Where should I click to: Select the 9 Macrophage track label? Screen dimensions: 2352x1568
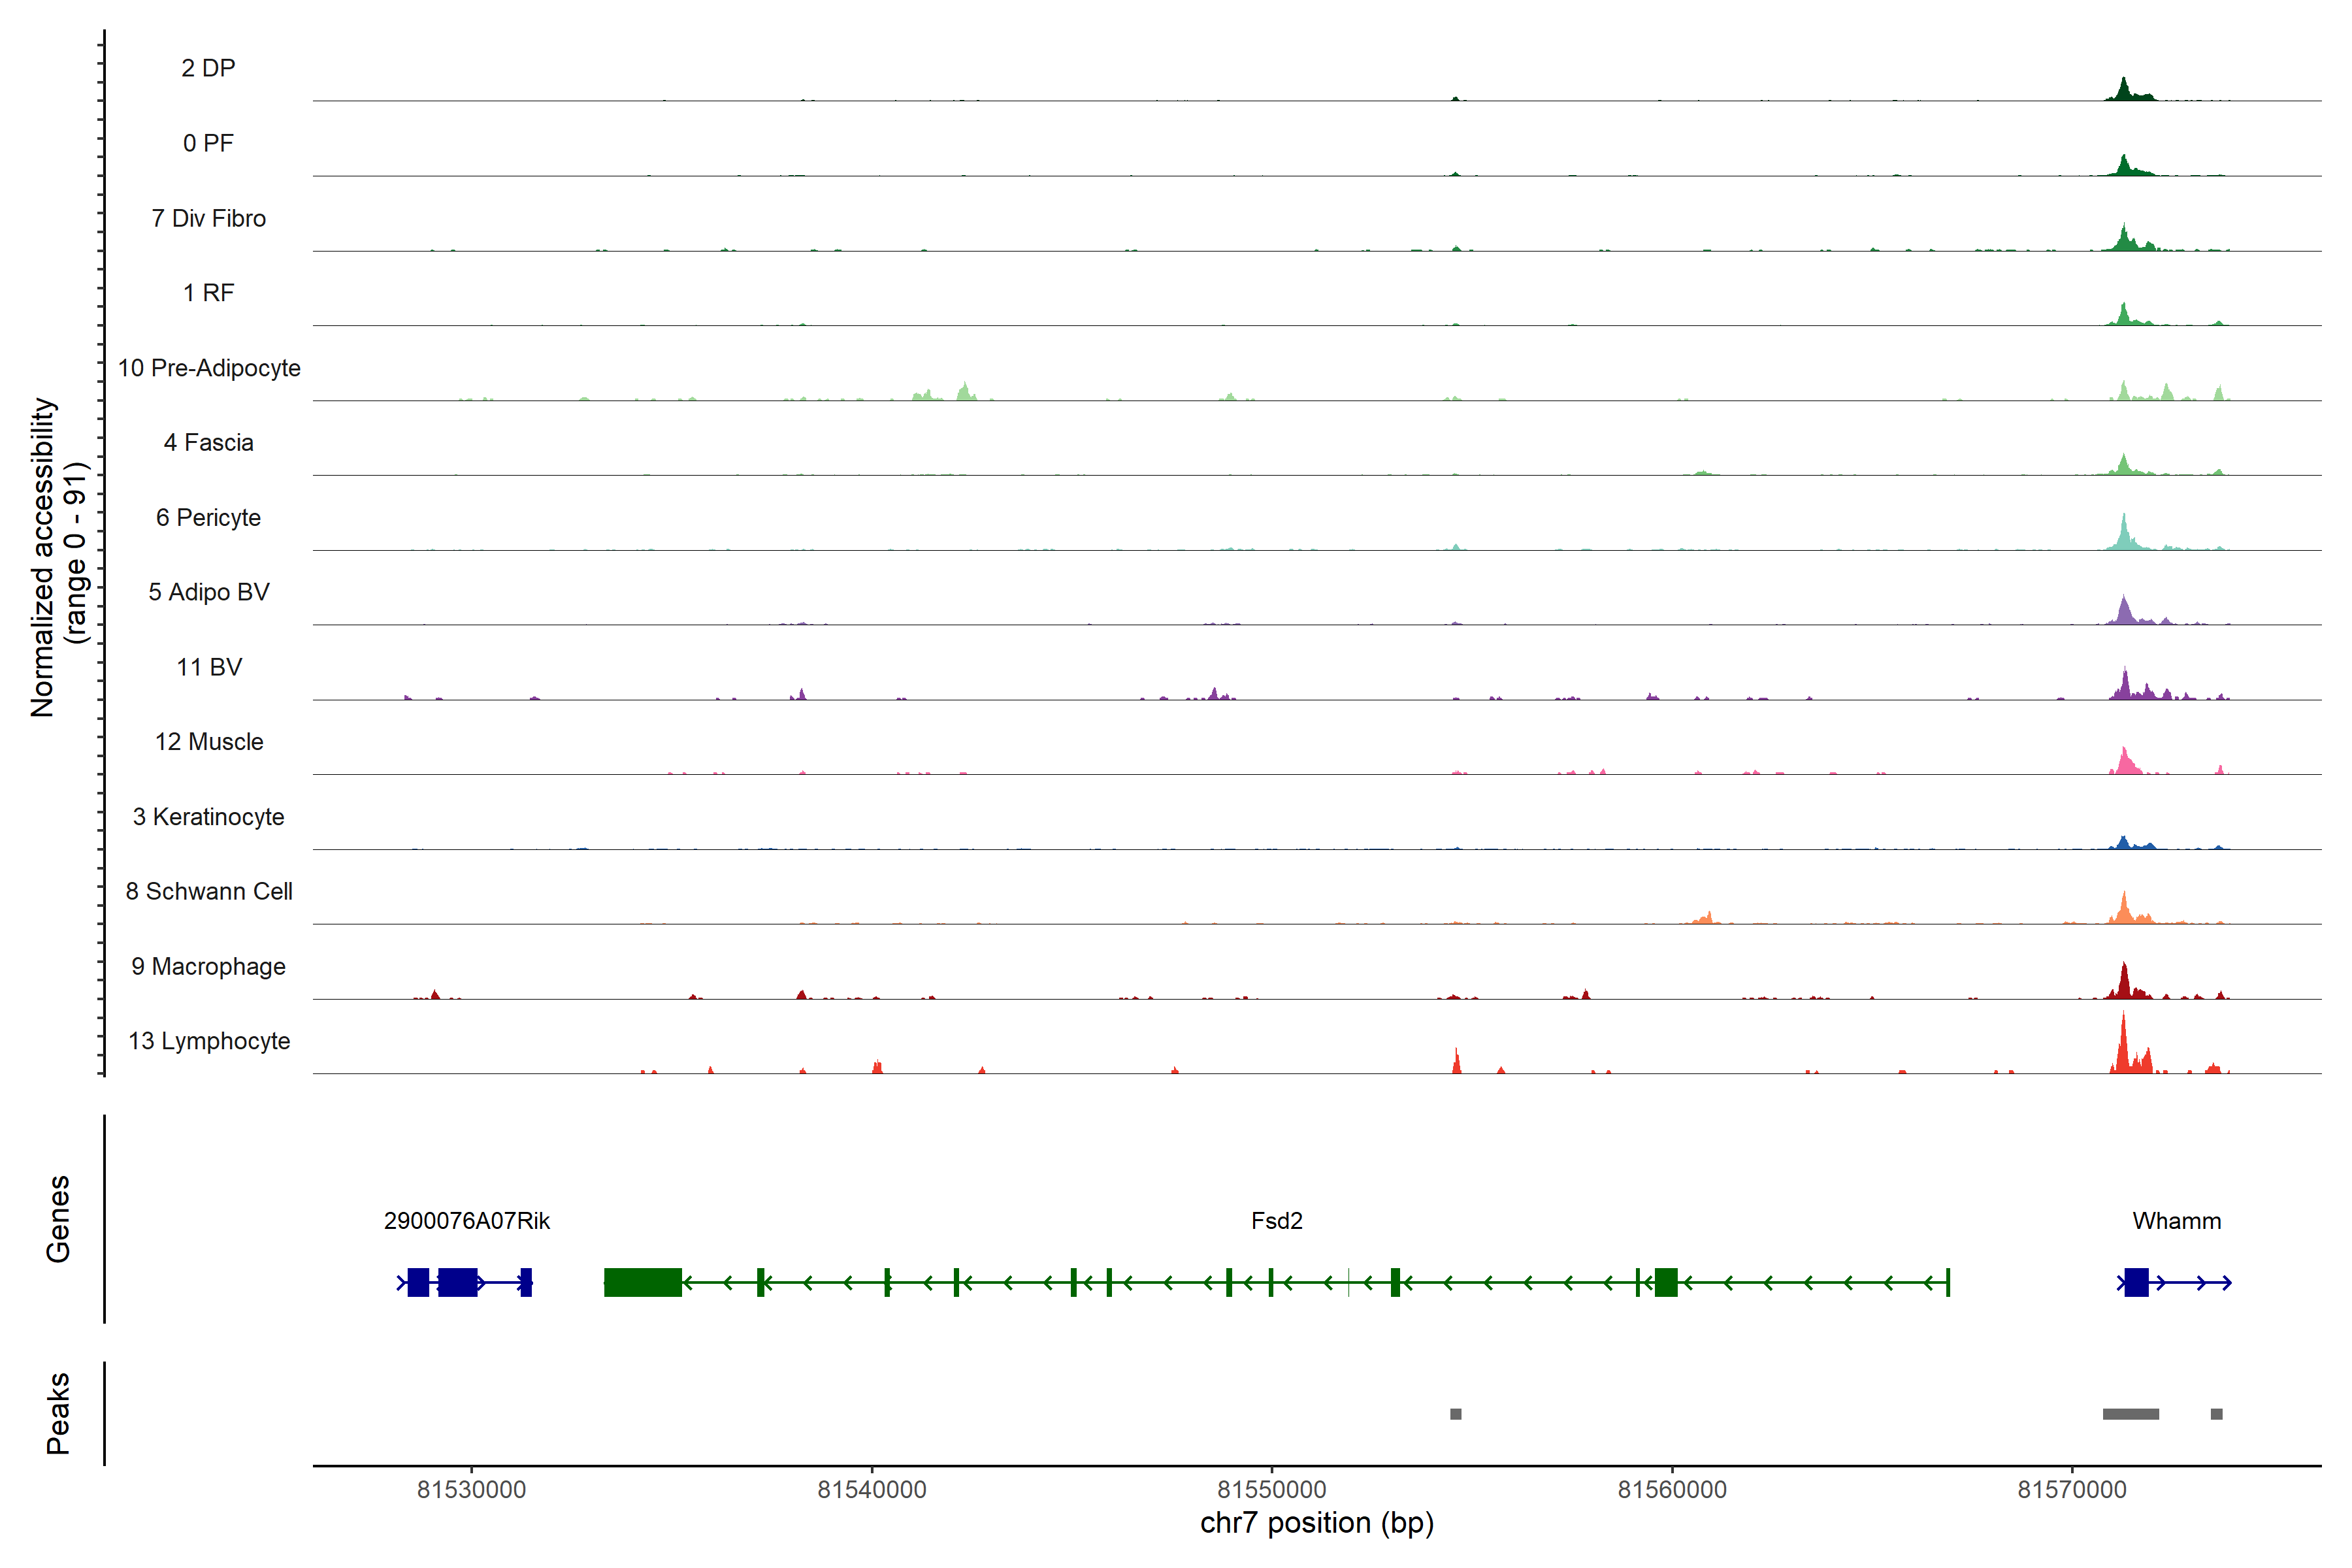[208, 966]
